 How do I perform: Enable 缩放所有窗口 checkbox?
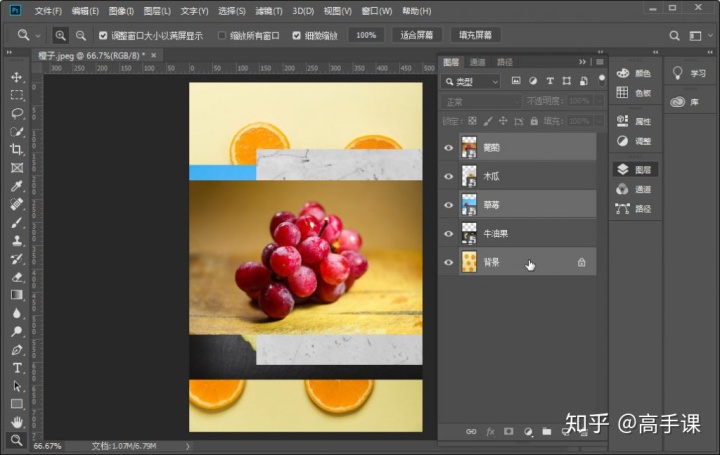222,35
